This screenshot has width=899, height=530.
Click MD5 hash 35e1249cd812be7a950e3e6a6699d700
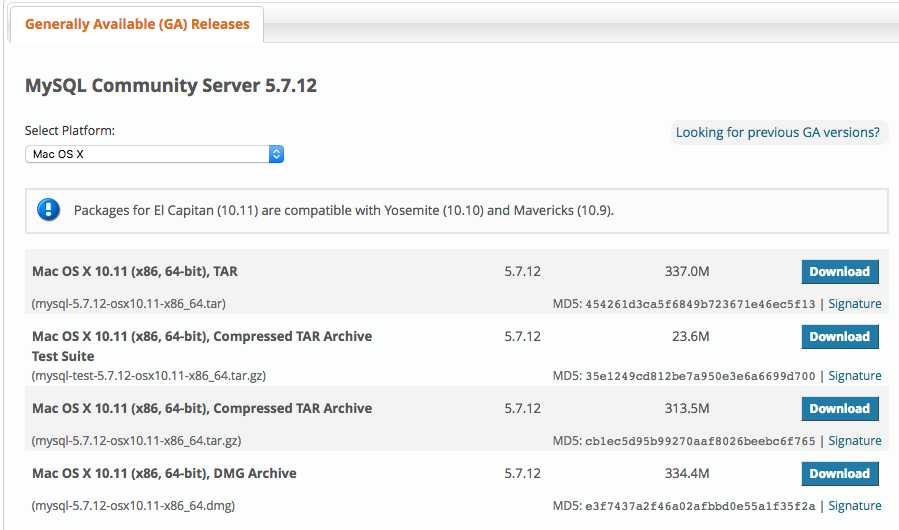coord(700,376)
